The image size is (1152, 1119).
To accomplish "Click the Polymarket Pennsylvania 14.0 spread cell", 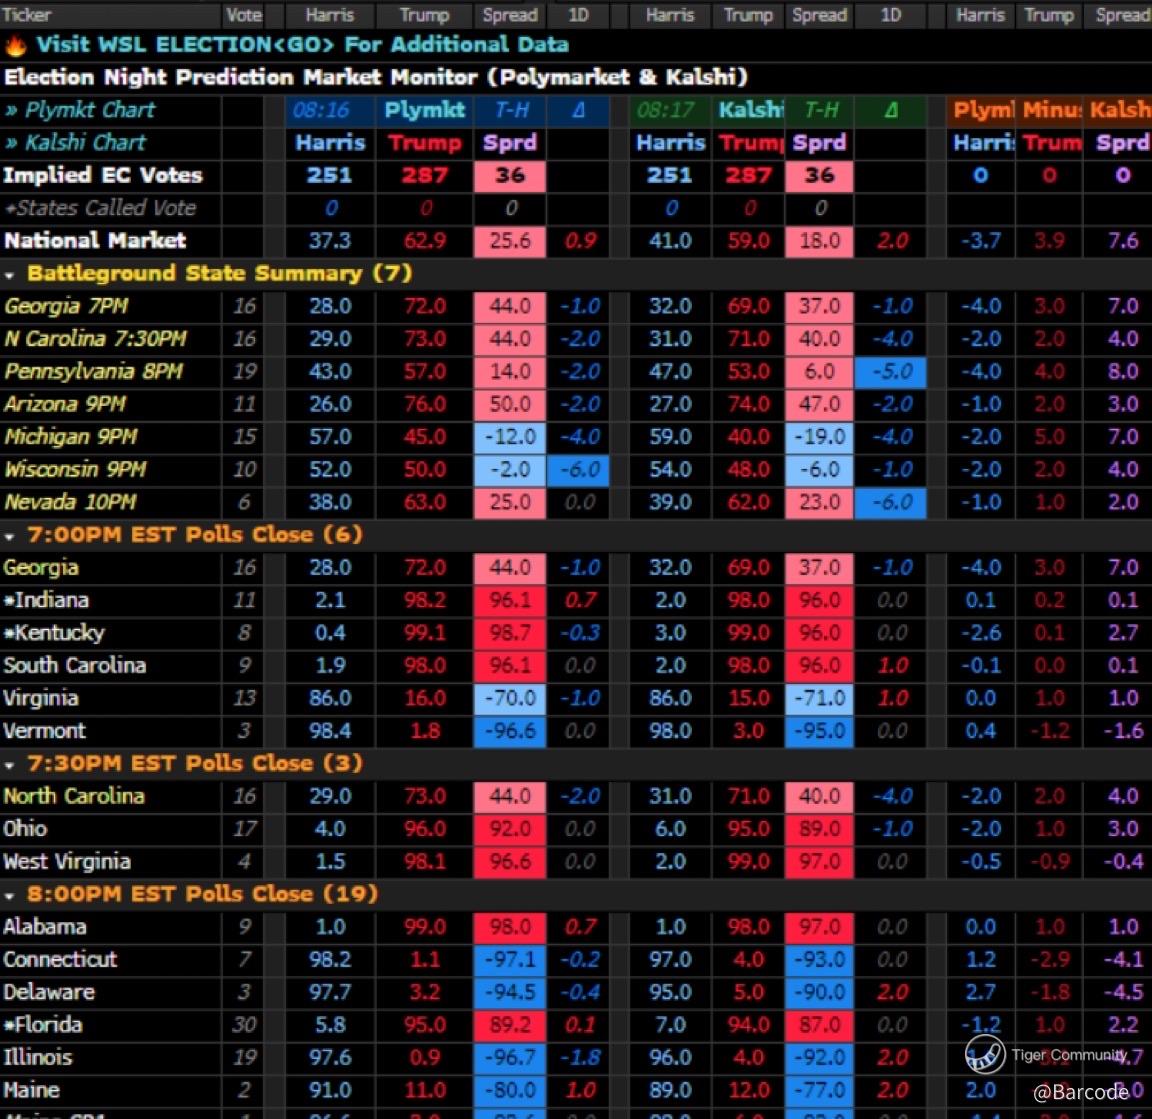I will point(509,372).
